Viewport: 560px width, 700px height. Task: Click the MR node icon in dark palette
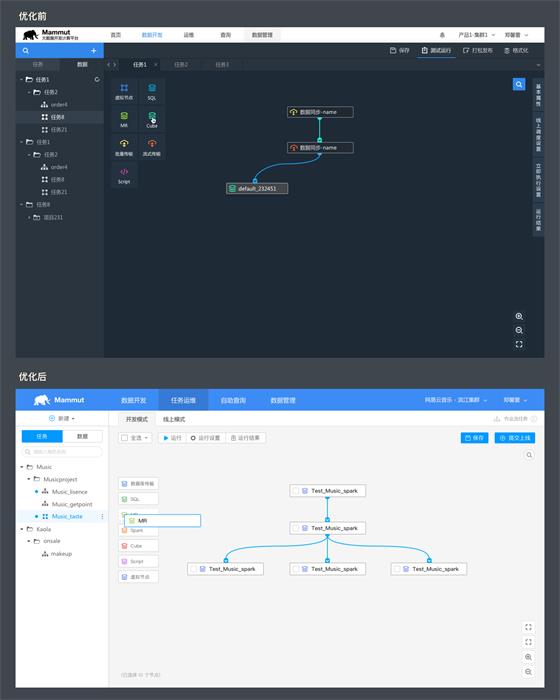pyautogui.click(x=124, y=119)
